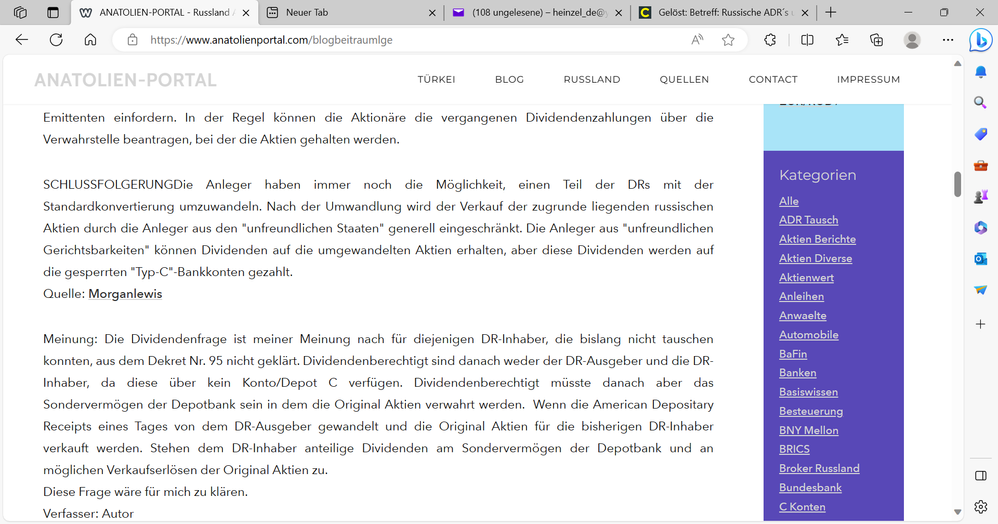998x524 pixels.
Task: Select the Aktien Diverse category
Action: pyautogui.click(x=815, y=258)
